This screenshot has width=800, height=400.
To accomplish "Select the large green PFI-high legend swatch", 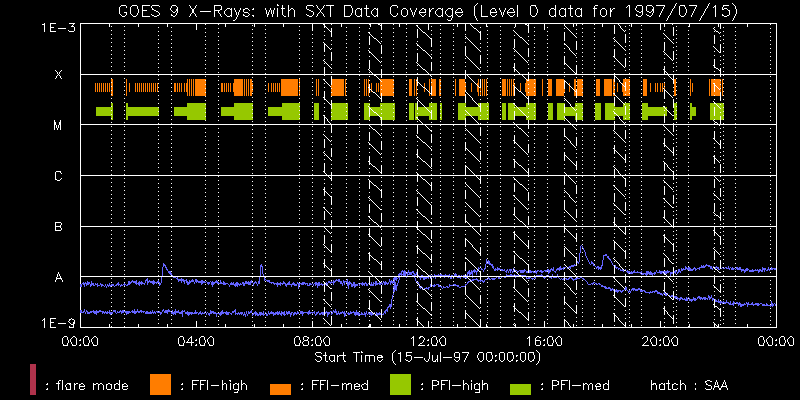I will [400, 383].
